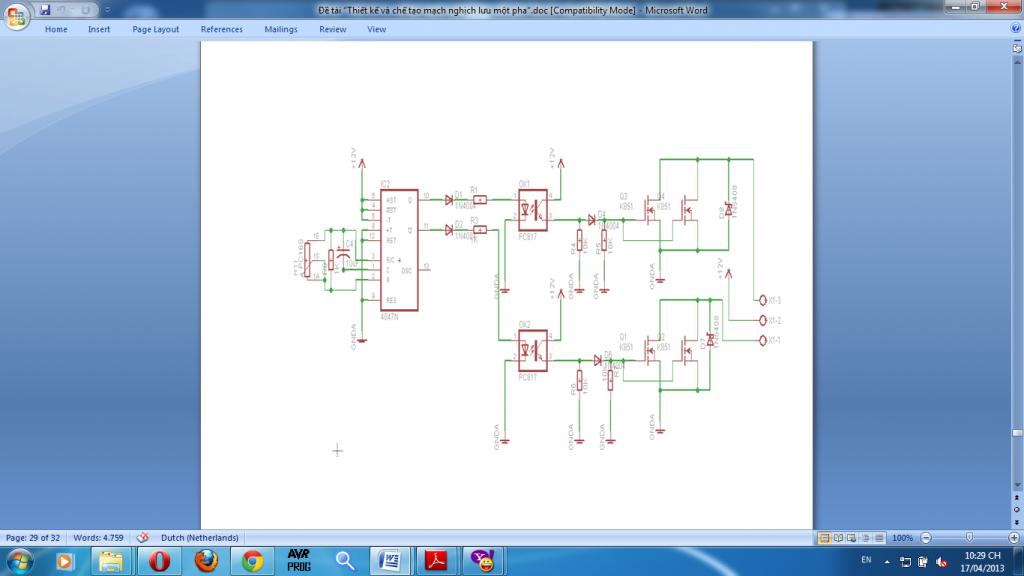Launch AVR PROG from taskbar
Viewport: 1024px width, 576px height.
tap(297, 560)
